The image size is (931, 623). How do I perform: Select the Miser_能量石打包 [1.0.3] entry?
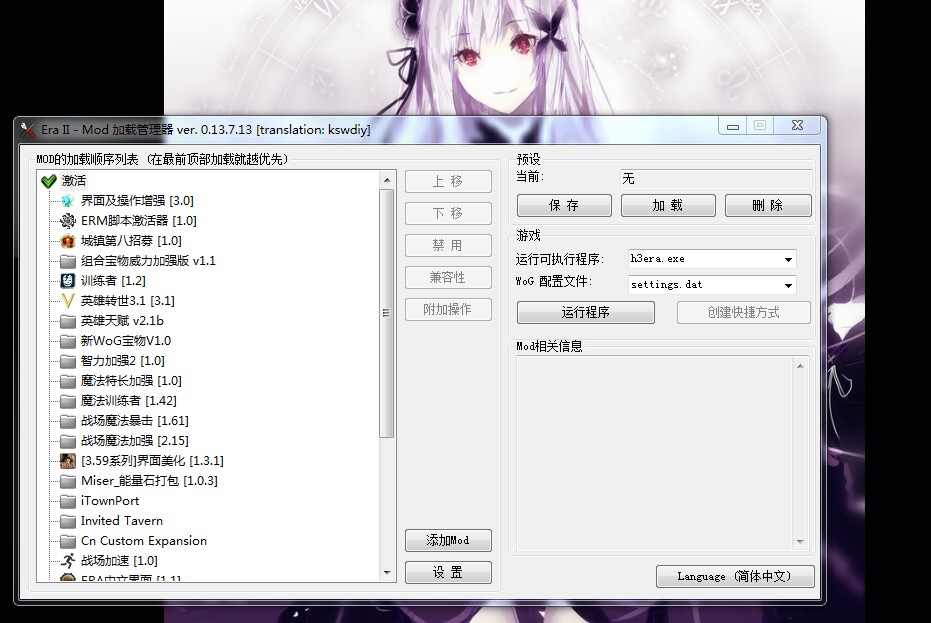[149, 481]
